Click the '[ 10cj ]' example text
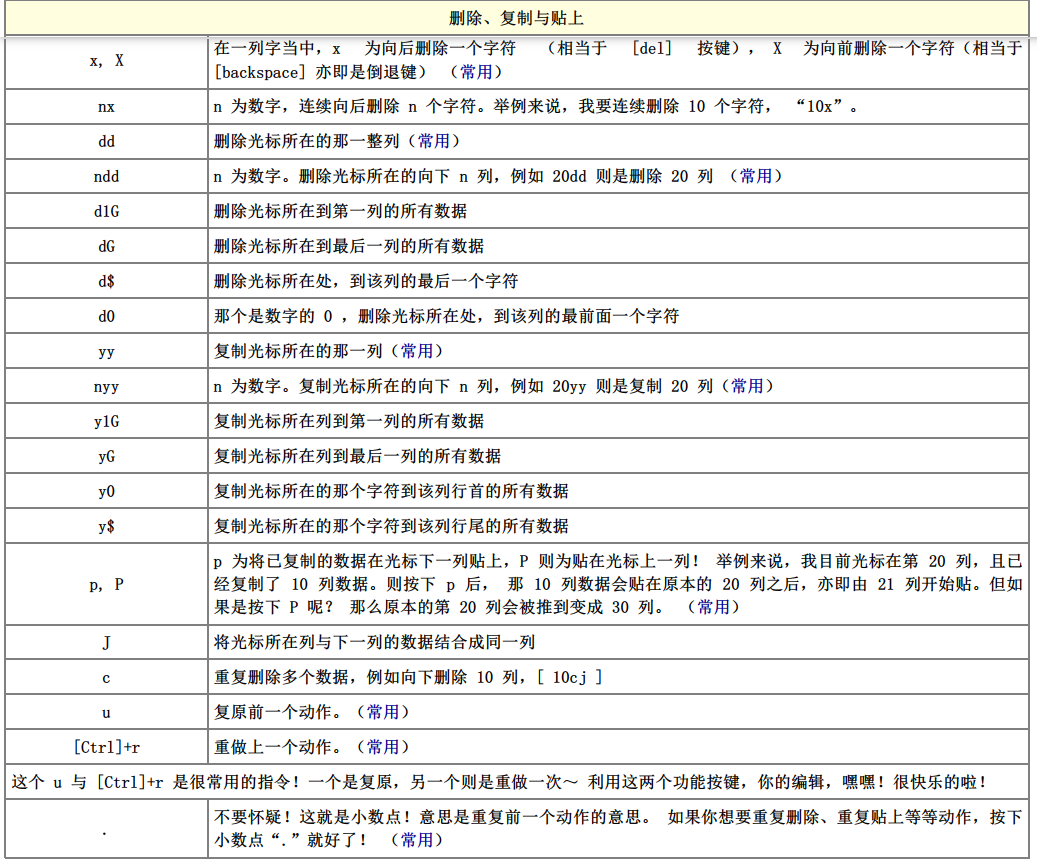The width and height of the screenshot is (1037, 860). pyautogui.click(x=569, y=677)
